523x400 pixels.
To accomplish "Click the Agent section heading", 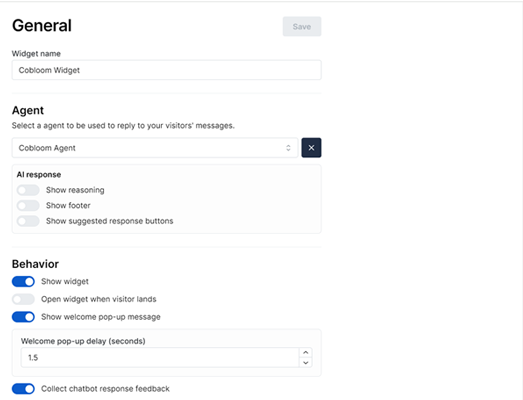I will pos(28,110).
